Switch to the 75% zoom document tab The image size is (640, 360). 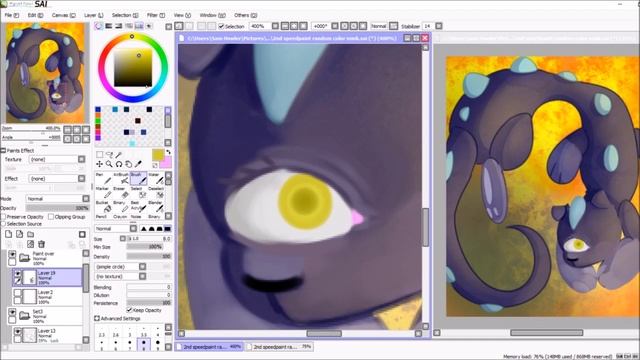pos(280,347)
